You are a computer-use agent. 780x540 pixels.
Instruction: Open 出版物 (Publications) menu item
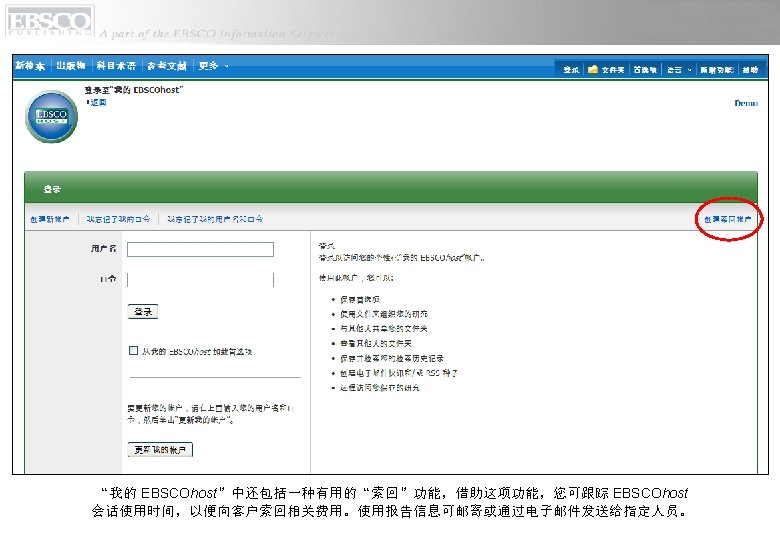(71, 66)
